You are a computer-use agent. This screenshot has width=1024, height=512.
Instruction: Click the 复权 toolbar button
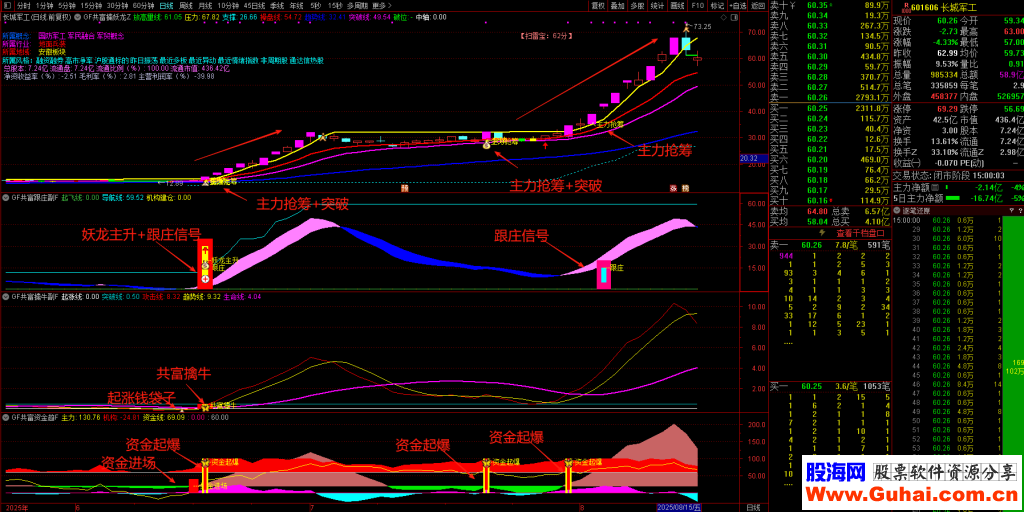tap(598, 5)
